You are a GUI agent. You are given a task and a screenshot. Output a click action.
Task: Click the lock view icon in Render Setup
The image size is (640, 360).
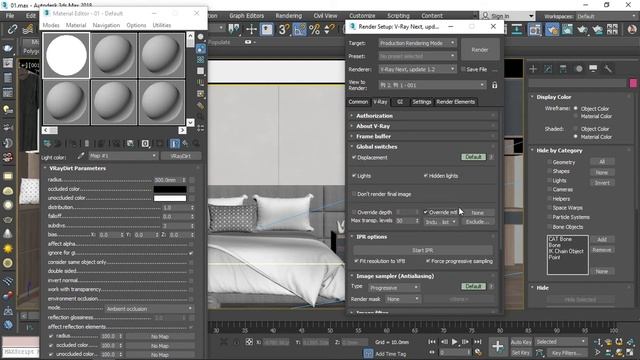click(x=494, y=85)
